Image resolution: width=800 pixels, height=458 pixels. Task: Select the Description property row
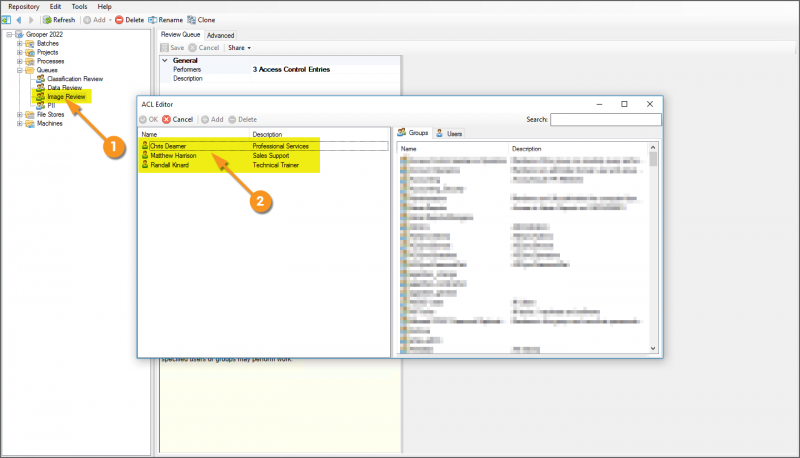tap(281, 79)
